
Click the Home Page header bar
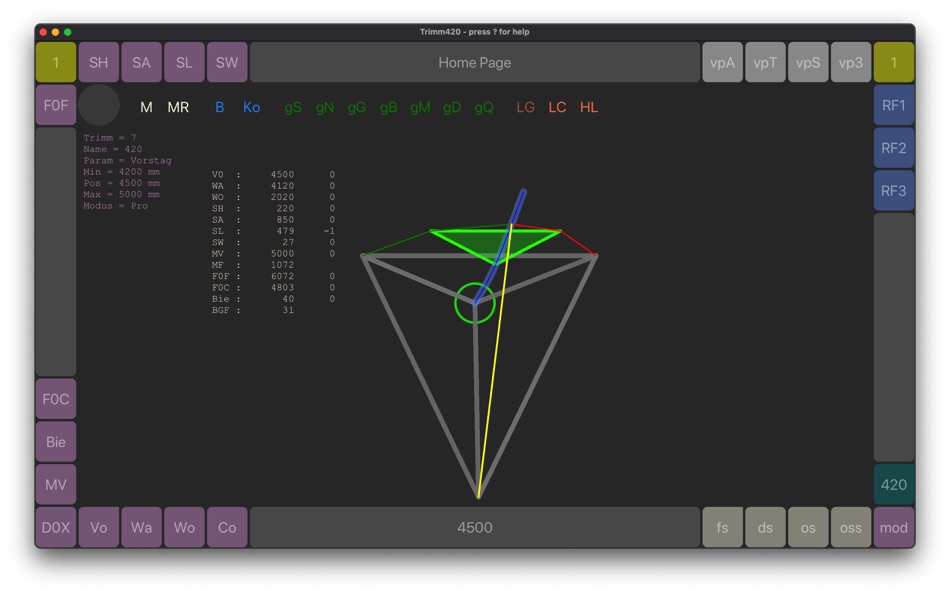tap(474, 62)
